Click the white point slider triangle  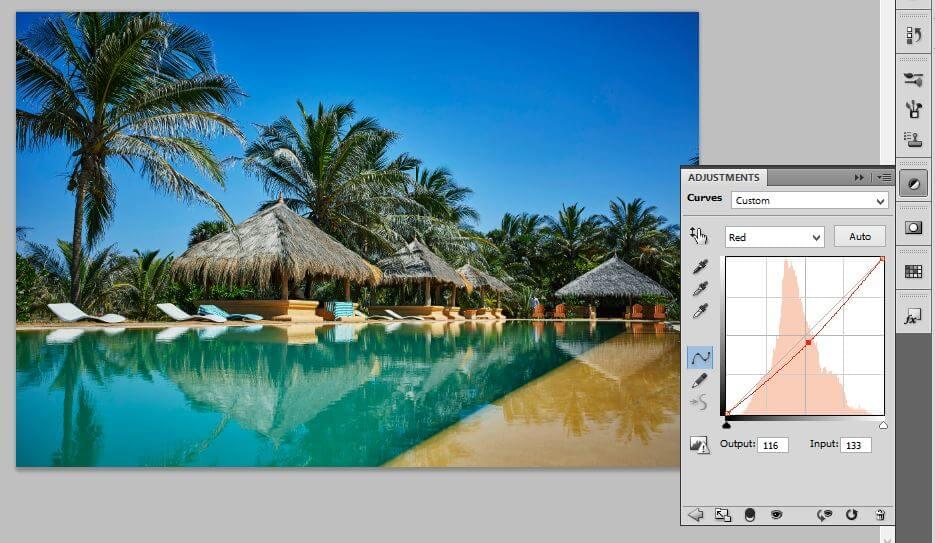pyautogui.click(x=883, y=425)
